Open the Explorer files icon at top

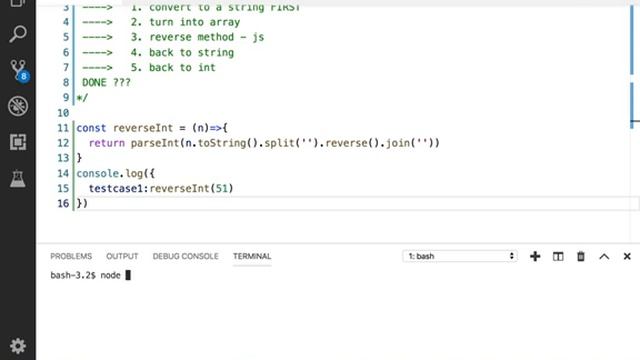pyautogui.click(x=18, y=3)
